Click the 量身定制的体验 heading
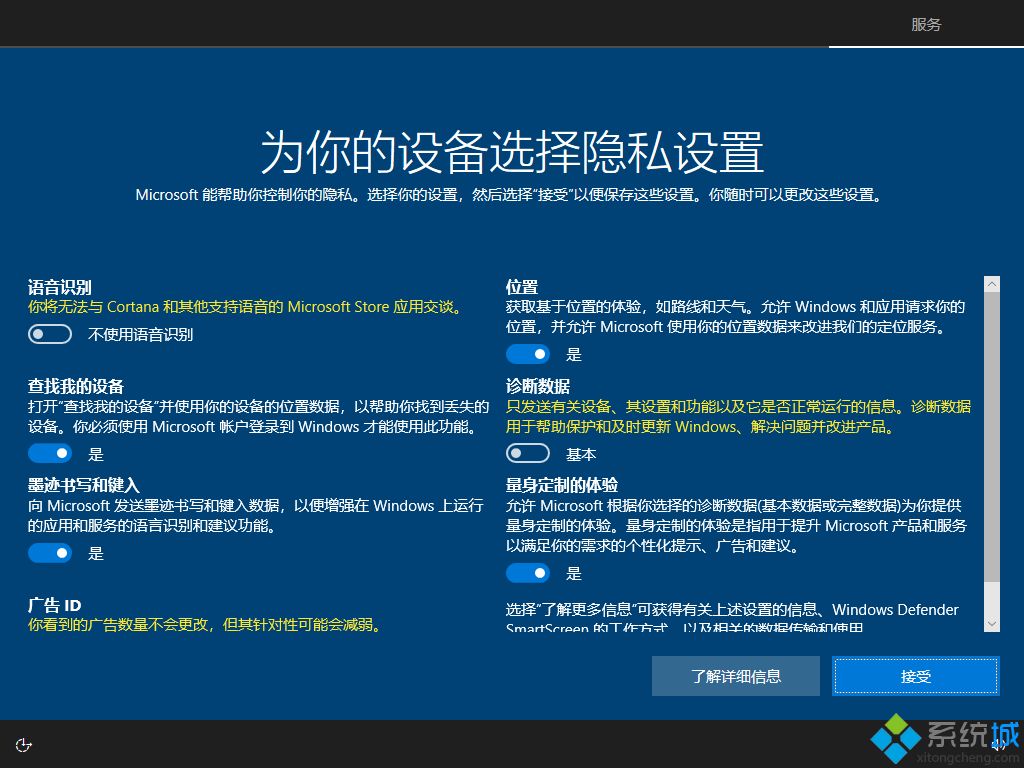The image size is (1024, 768). tap(562, 485)
